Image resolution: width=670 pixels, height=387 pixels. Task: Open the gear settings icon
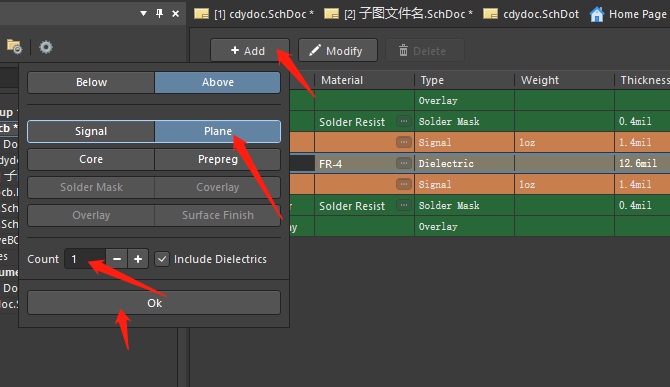[46, 47]
